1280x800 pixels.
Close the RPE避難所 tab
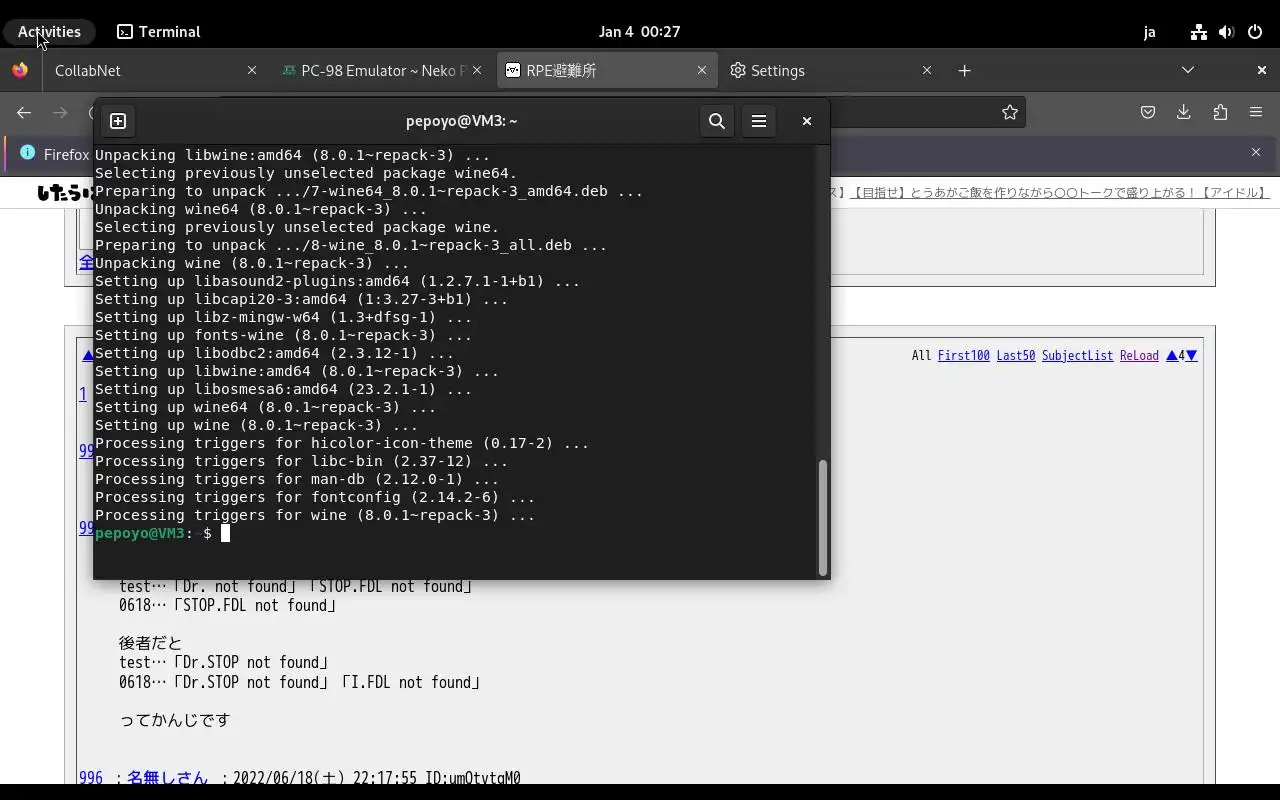click(x=702, y=70)
